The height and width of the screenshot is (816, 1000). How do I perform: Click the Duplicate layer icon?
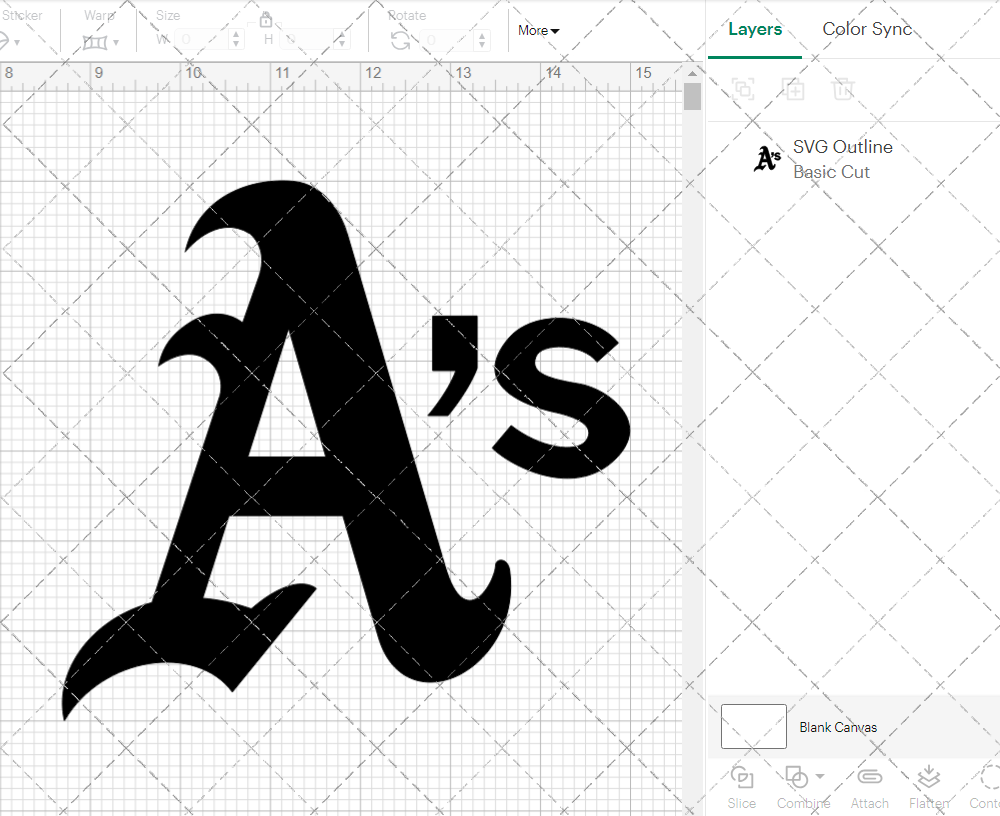click(x=793, y=89)
